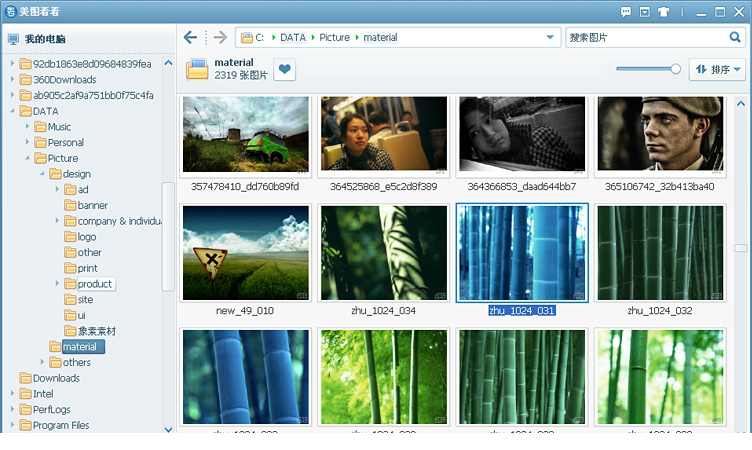Click Picture in the breadcrumb path

click(334, 37)
